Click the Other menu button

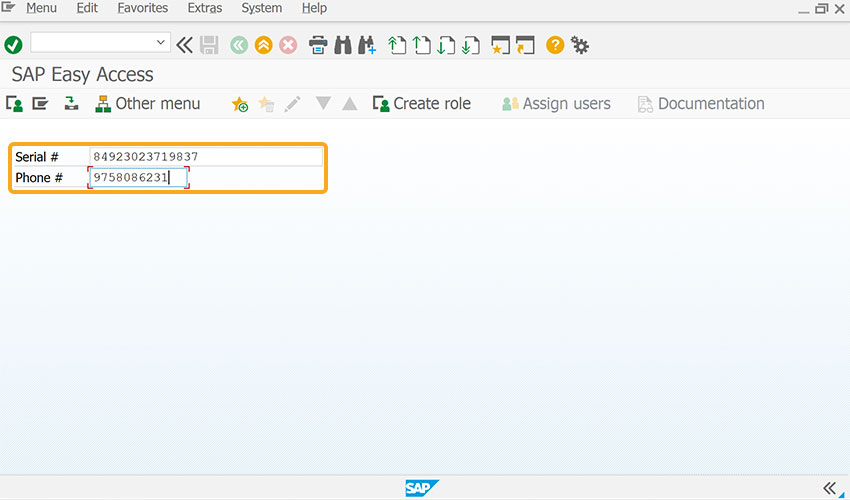point(147,104)
